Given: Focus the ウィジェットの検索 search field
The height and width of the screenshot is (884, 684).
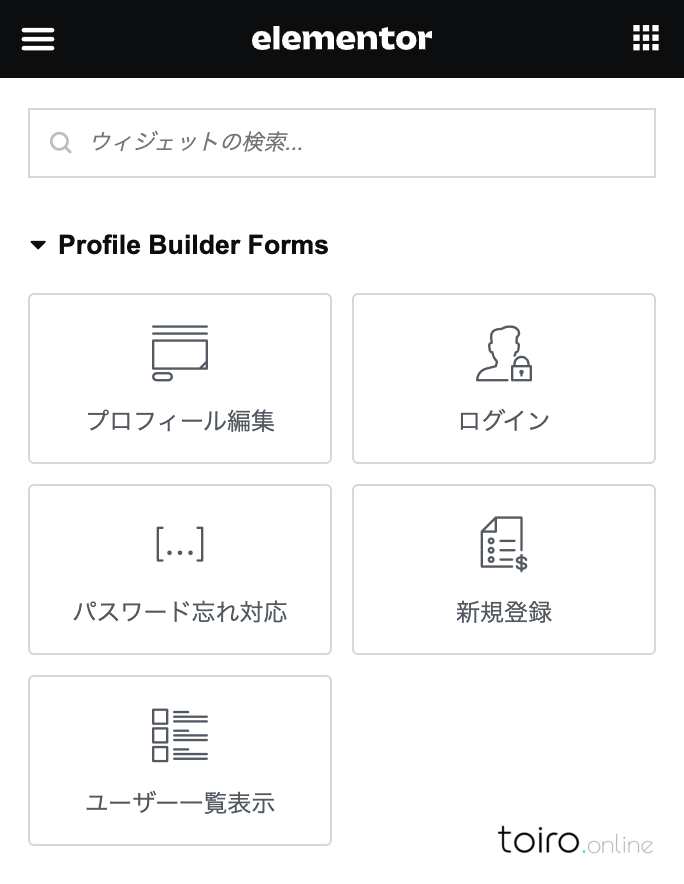Looking at the screenshot, I should coord(342,143).
